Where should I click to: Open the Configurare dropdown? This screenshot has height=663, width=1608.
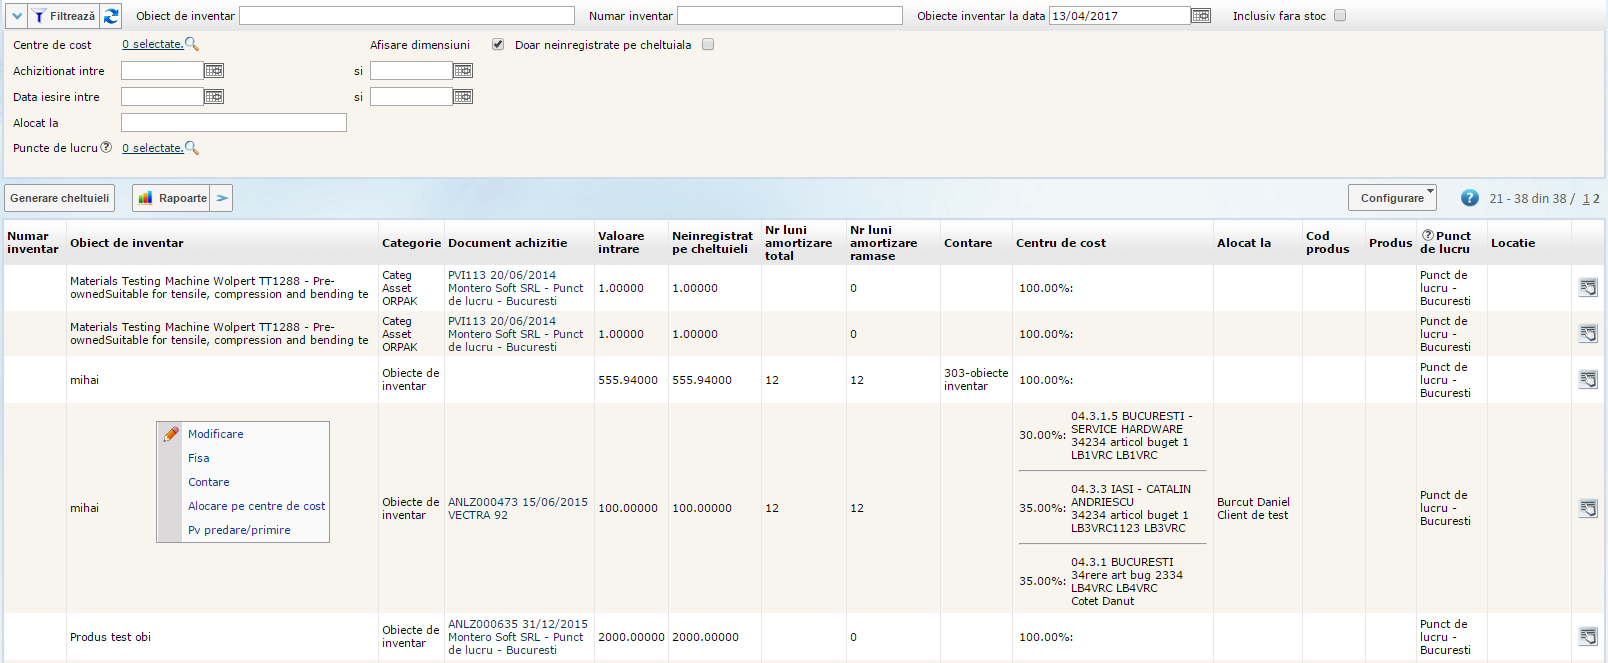1392,198
